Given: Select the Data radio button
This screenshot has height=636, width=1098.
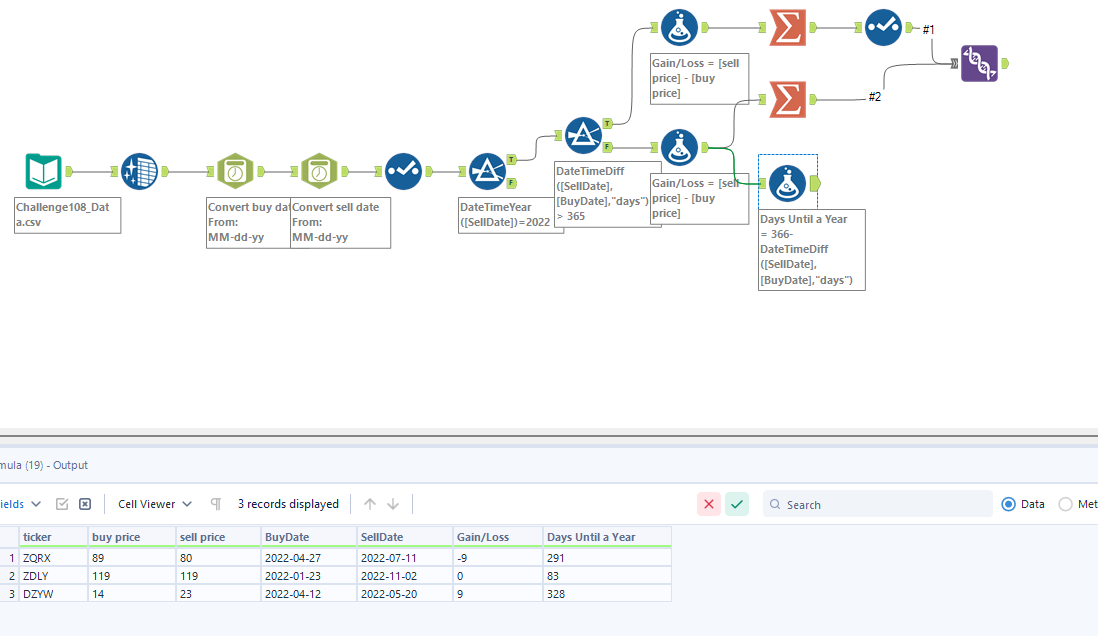Looking at the screenshot, I should click(x=1008, y=504).
